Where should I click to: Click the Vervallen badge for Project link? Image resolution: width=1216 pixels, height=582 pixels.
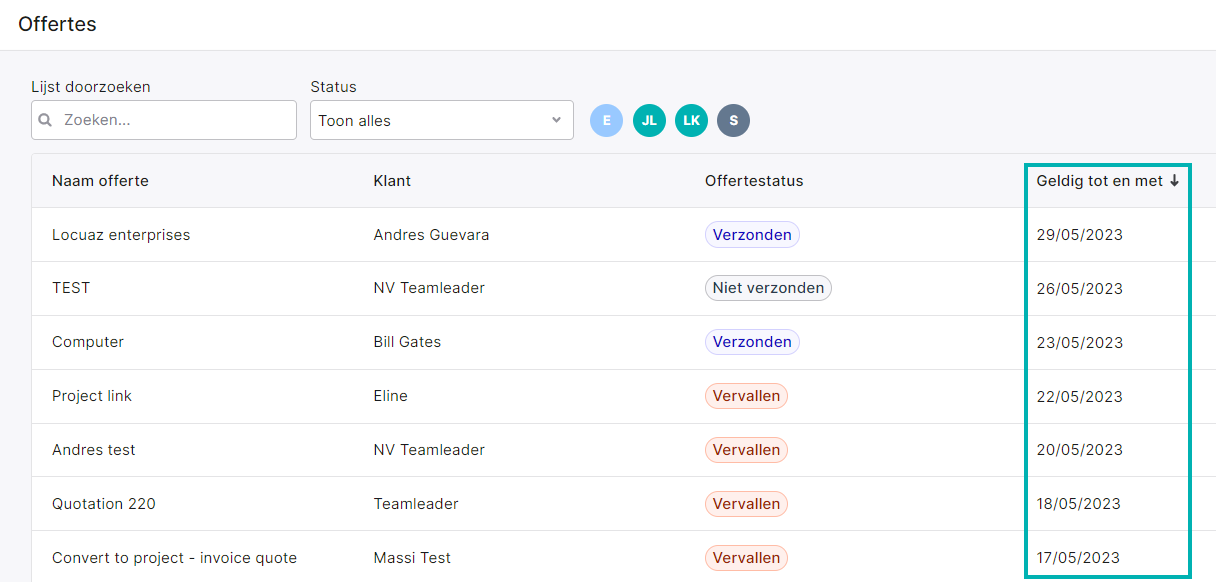[x=746, y=396]
